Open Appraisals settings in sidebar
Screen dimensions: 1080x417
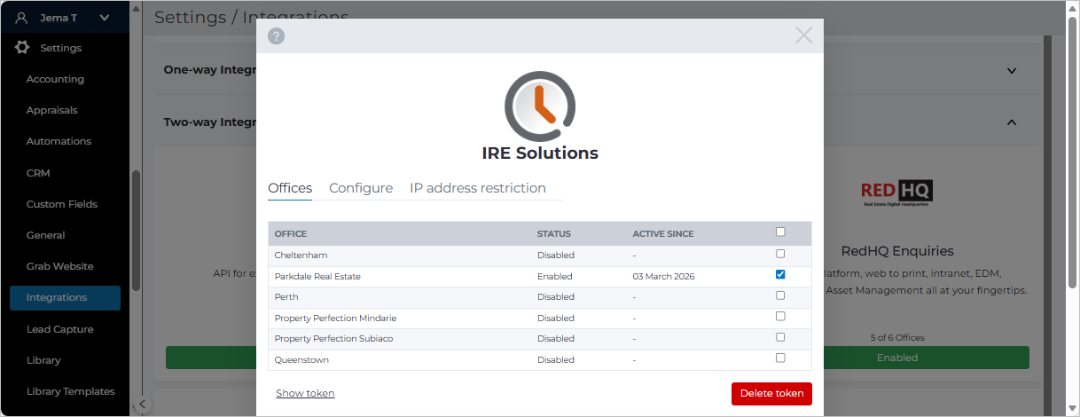(x=52, y=110)
